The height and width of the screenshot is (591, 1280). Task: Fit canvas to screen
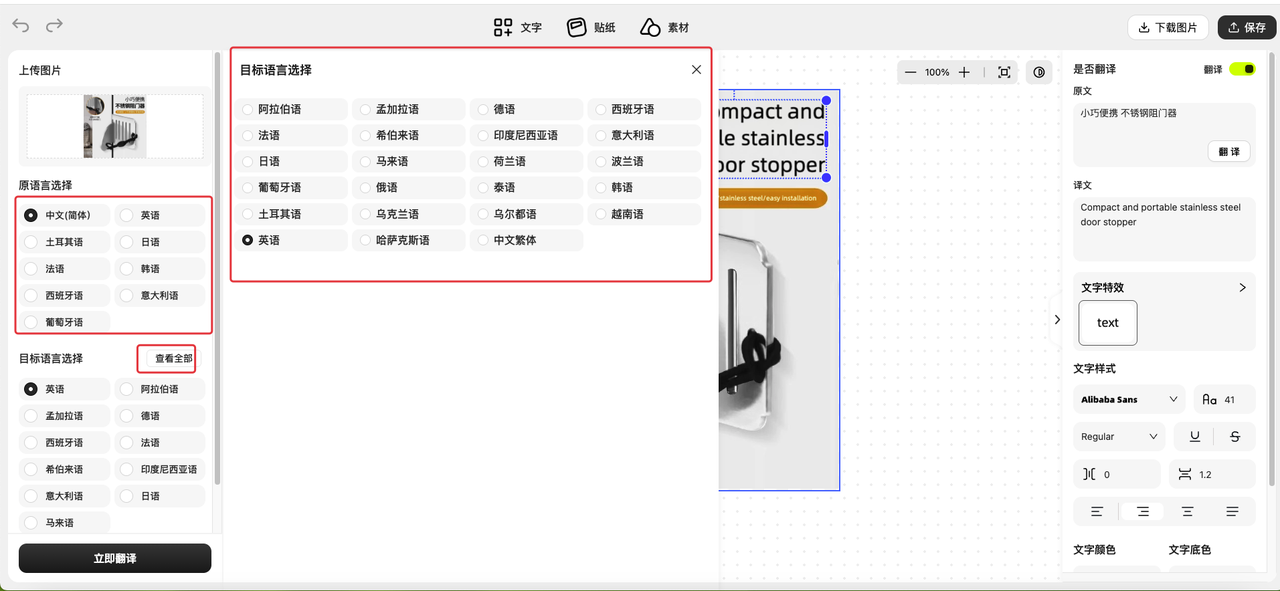(1004, 72)
